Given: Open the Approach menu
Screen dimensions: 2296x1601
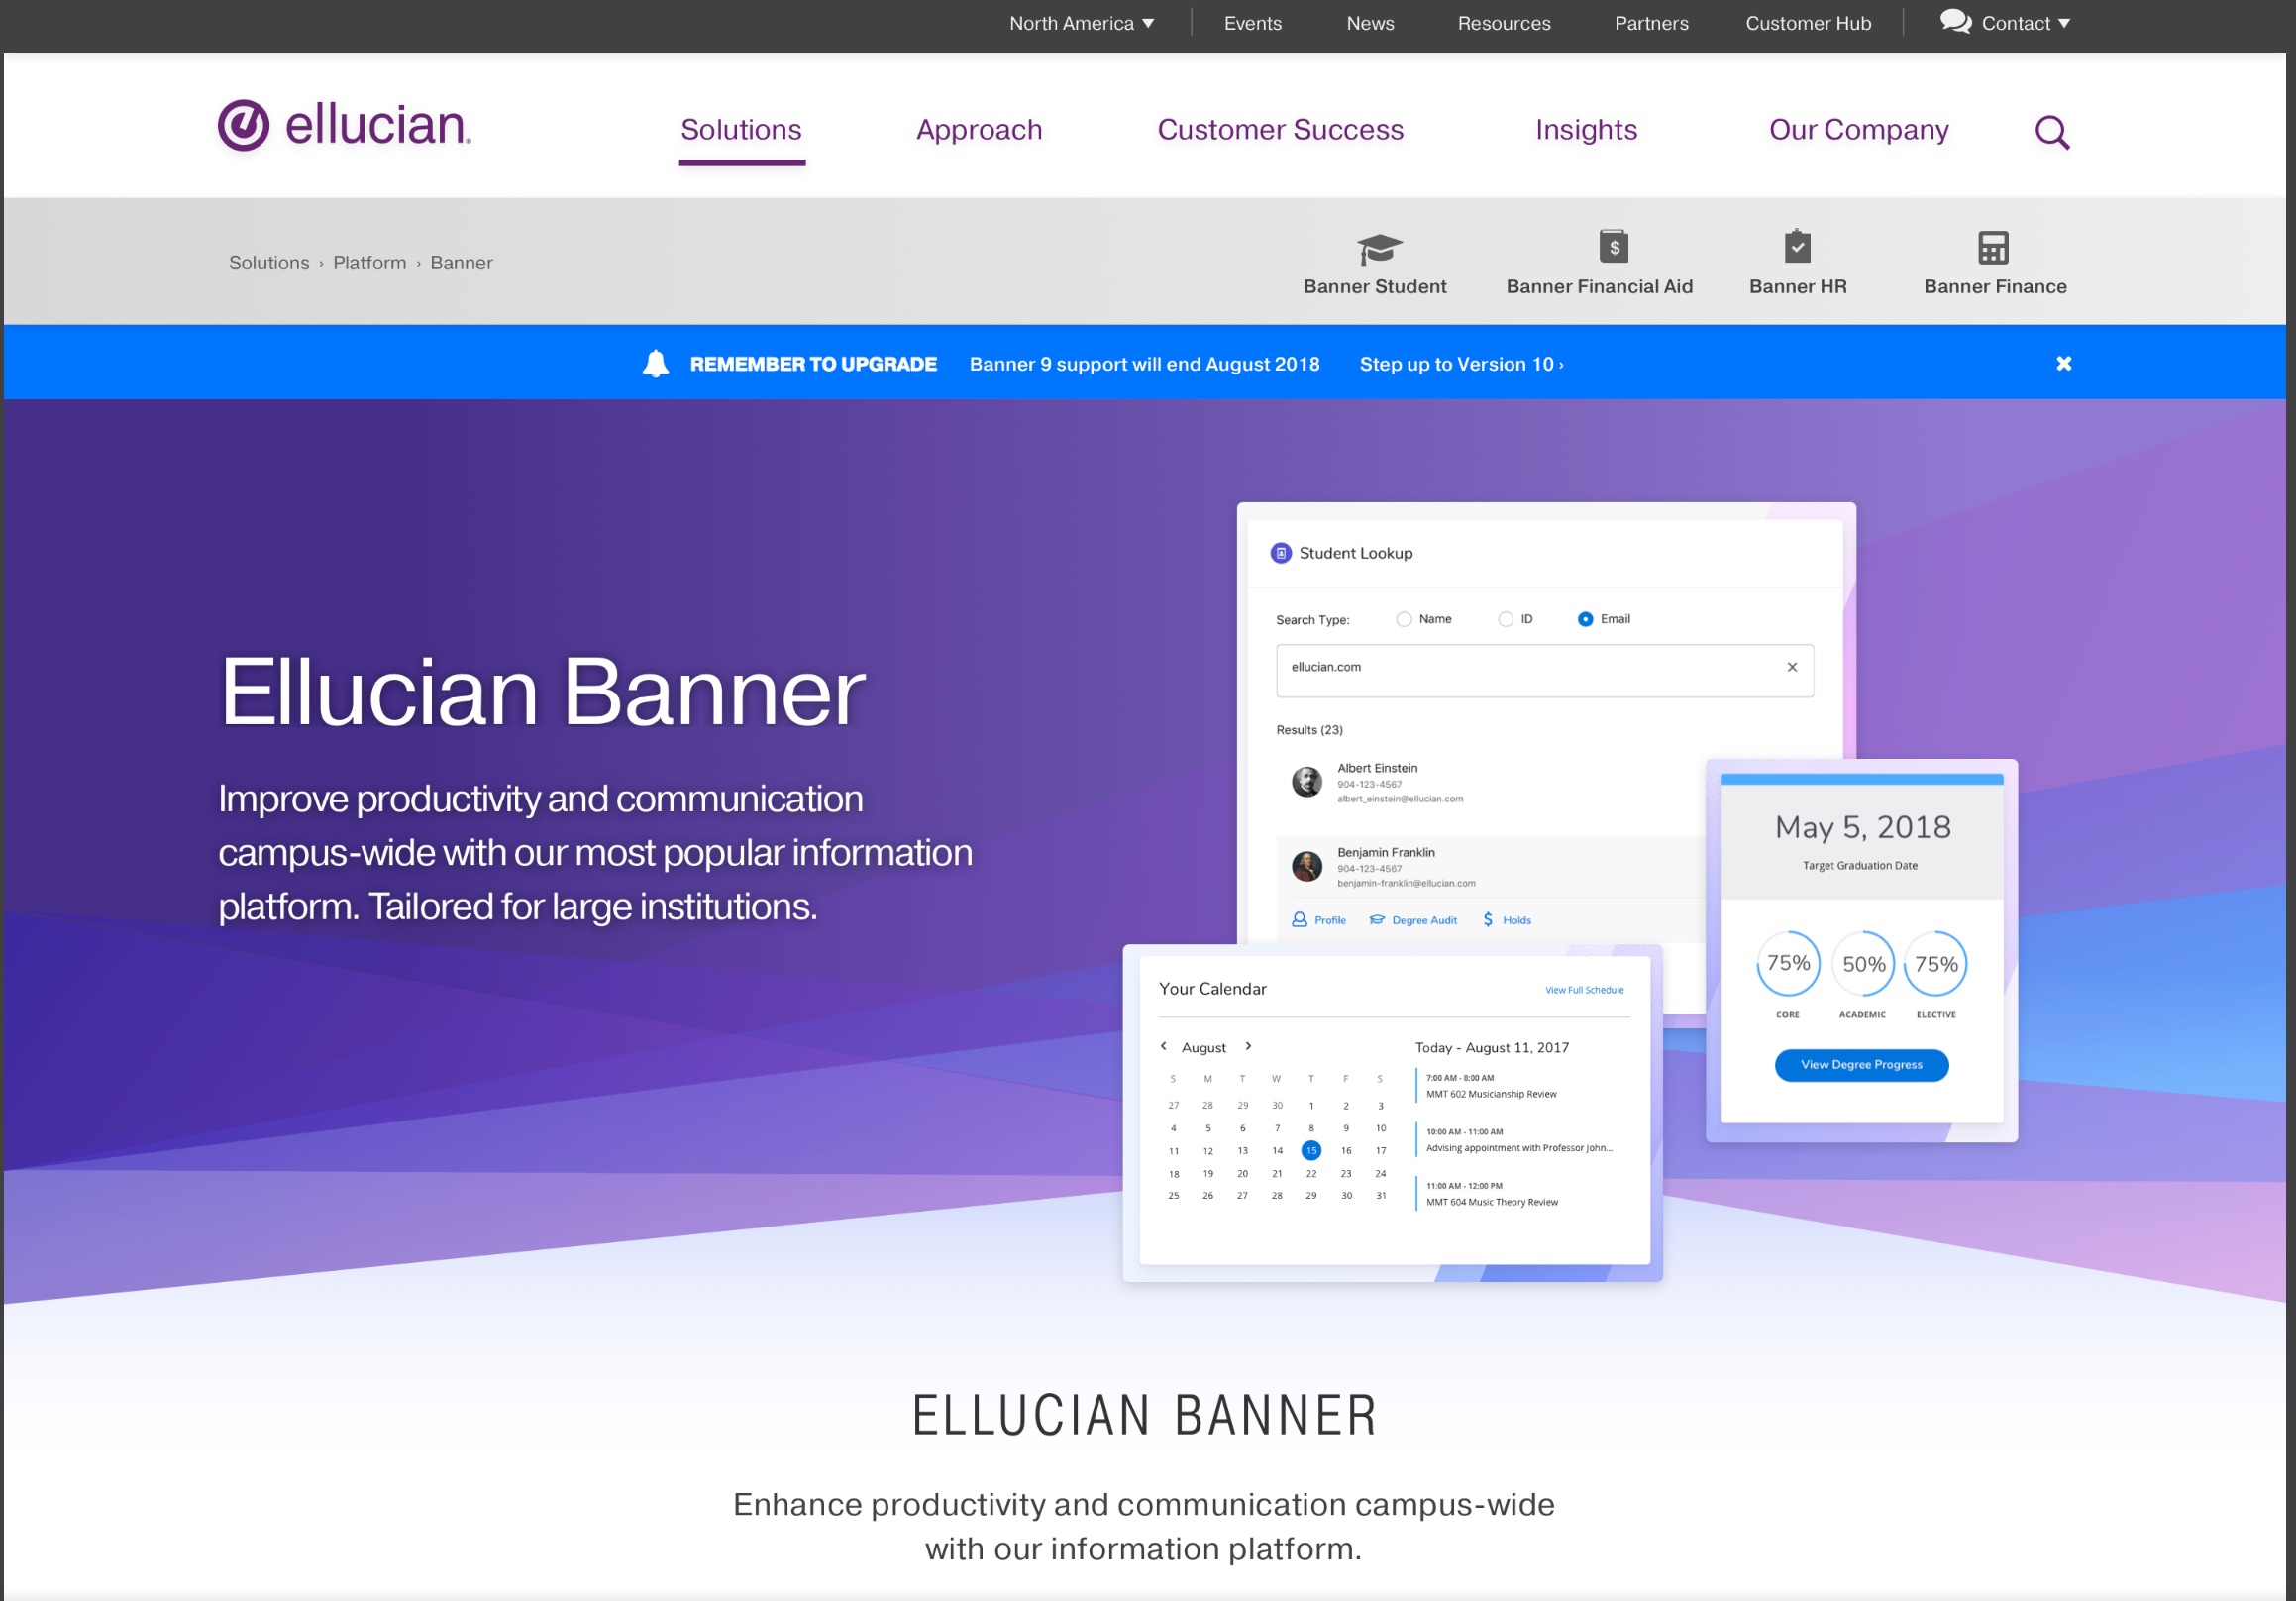Looking at the screenshot, I should click(979, 130).
